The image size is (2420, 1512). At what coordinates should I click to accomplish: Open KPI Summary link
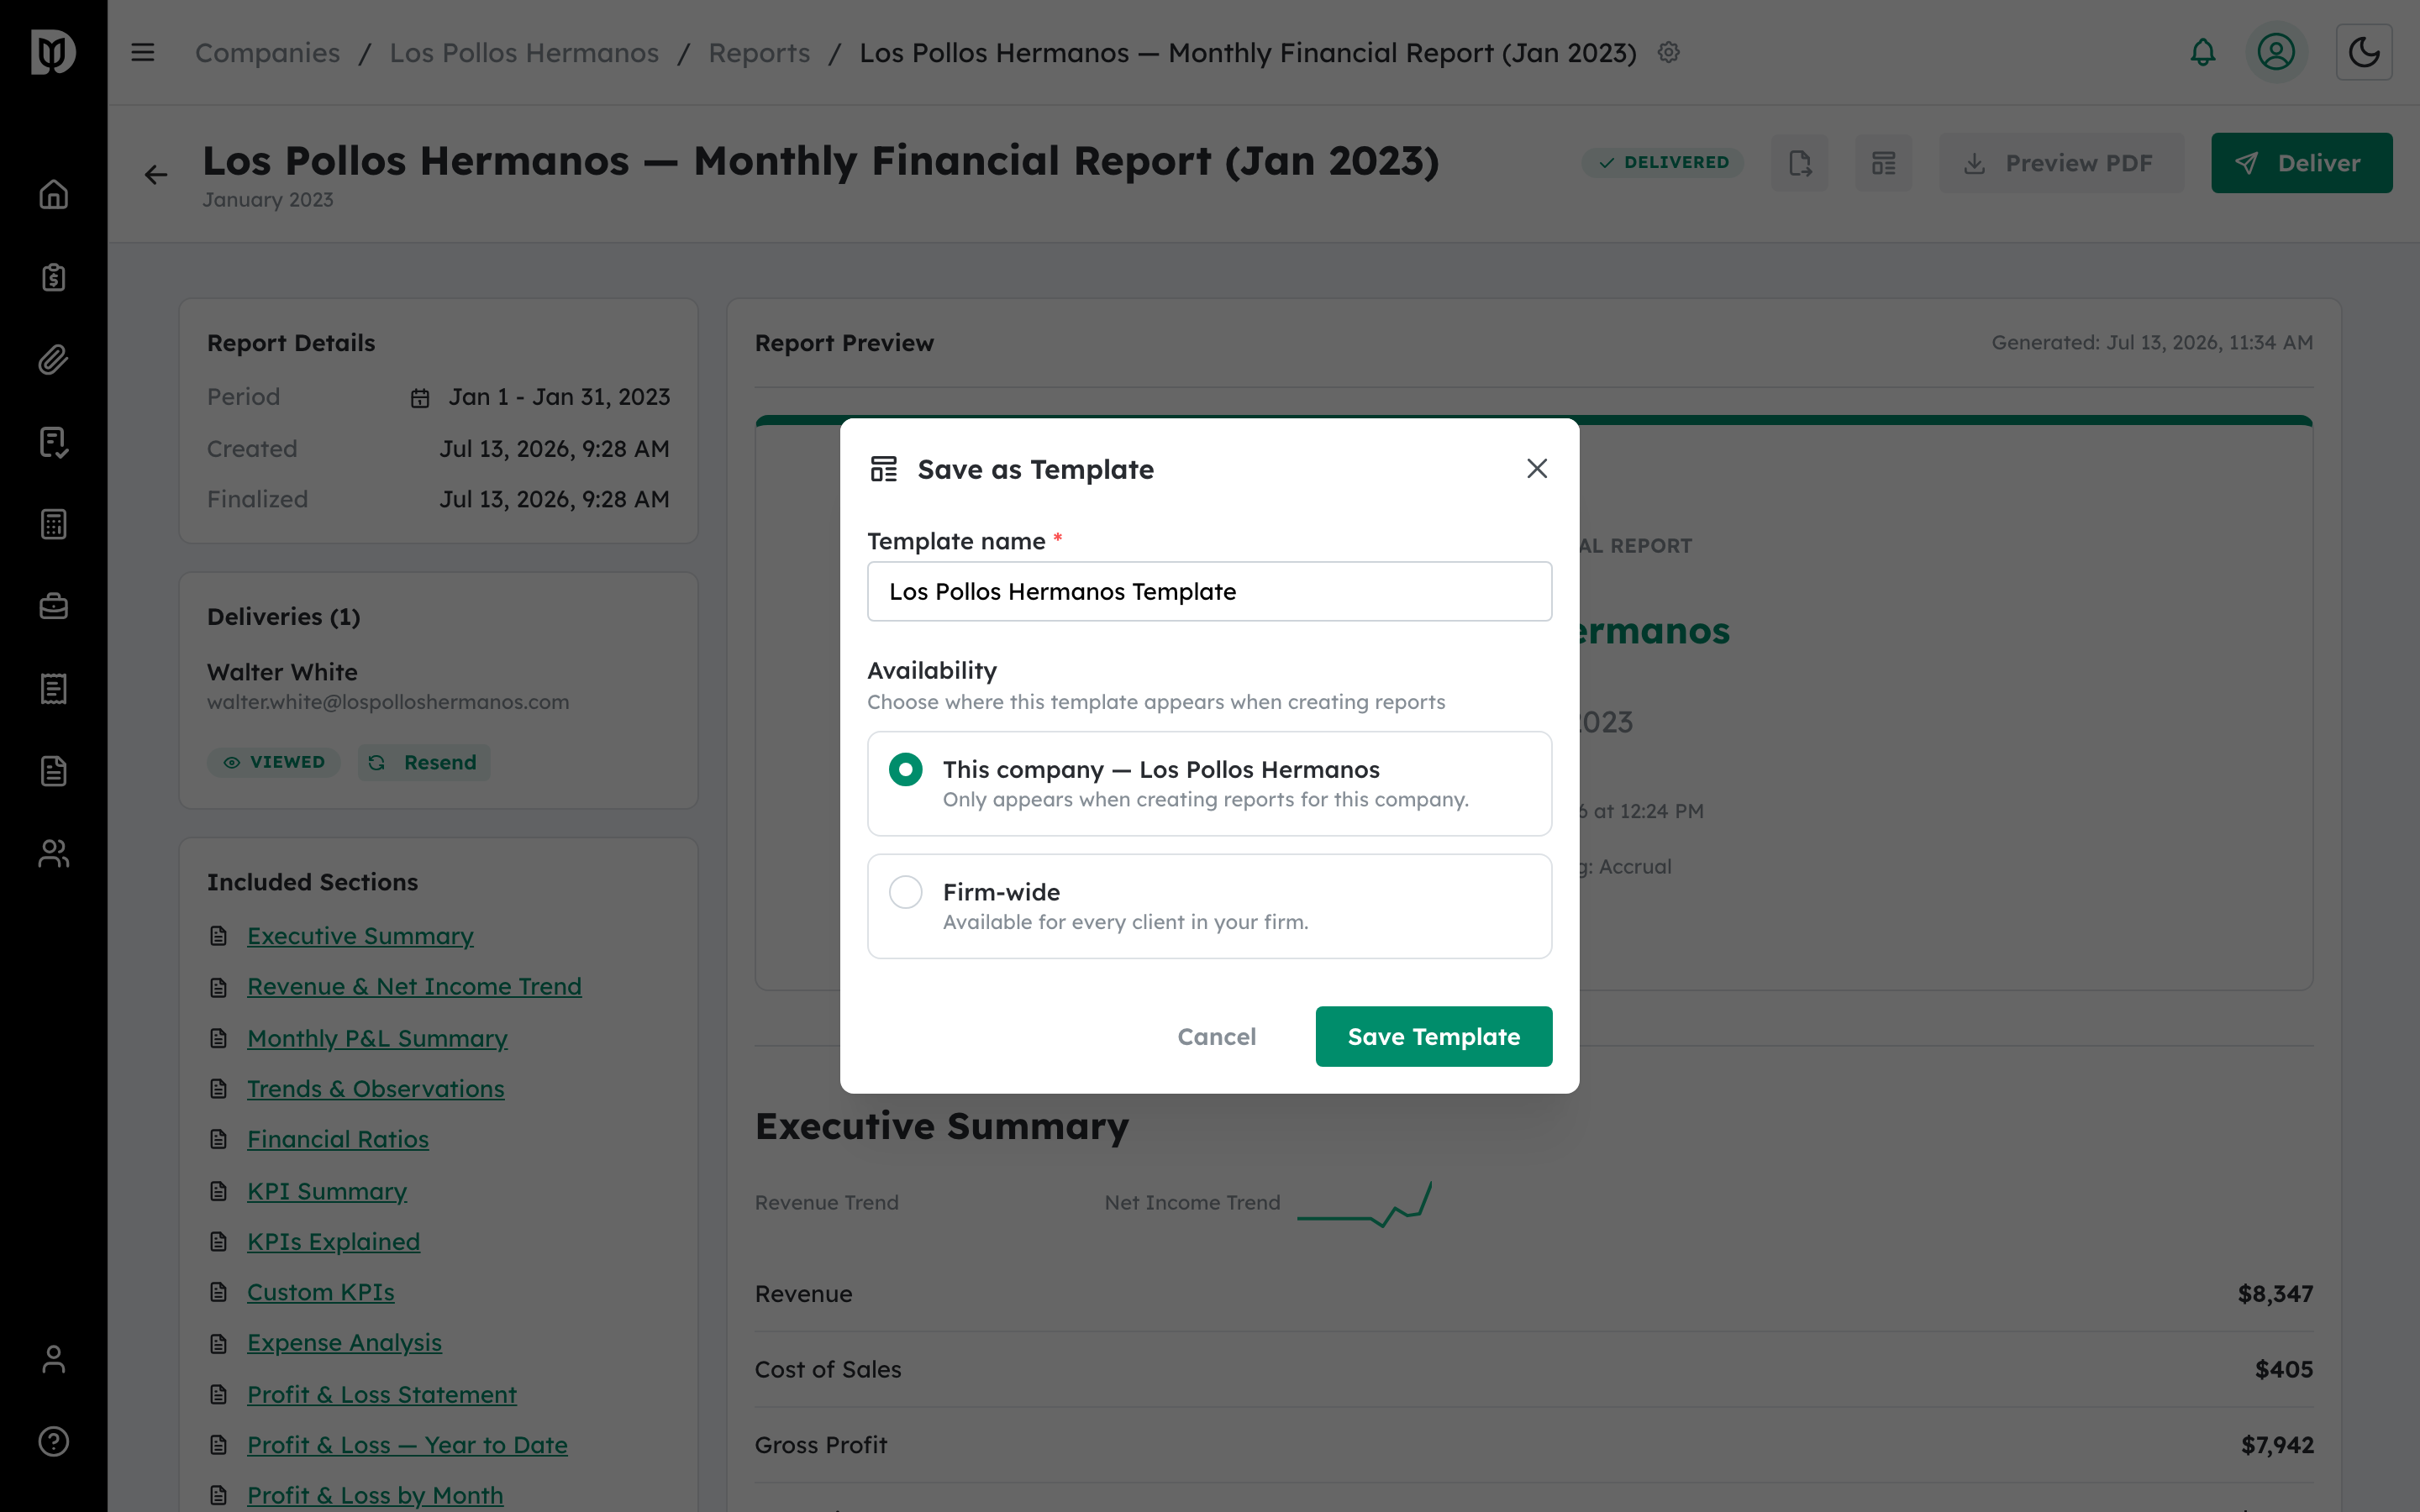tap(327, 1191)
